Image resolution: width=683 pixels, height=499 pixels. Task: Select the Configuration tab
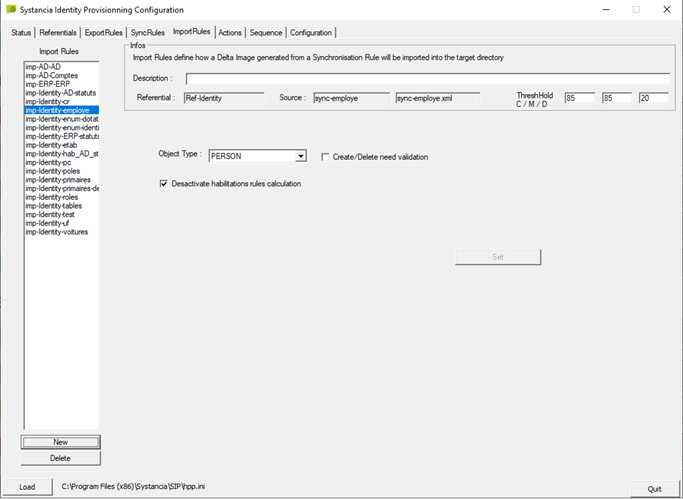(x=311, y=33)
